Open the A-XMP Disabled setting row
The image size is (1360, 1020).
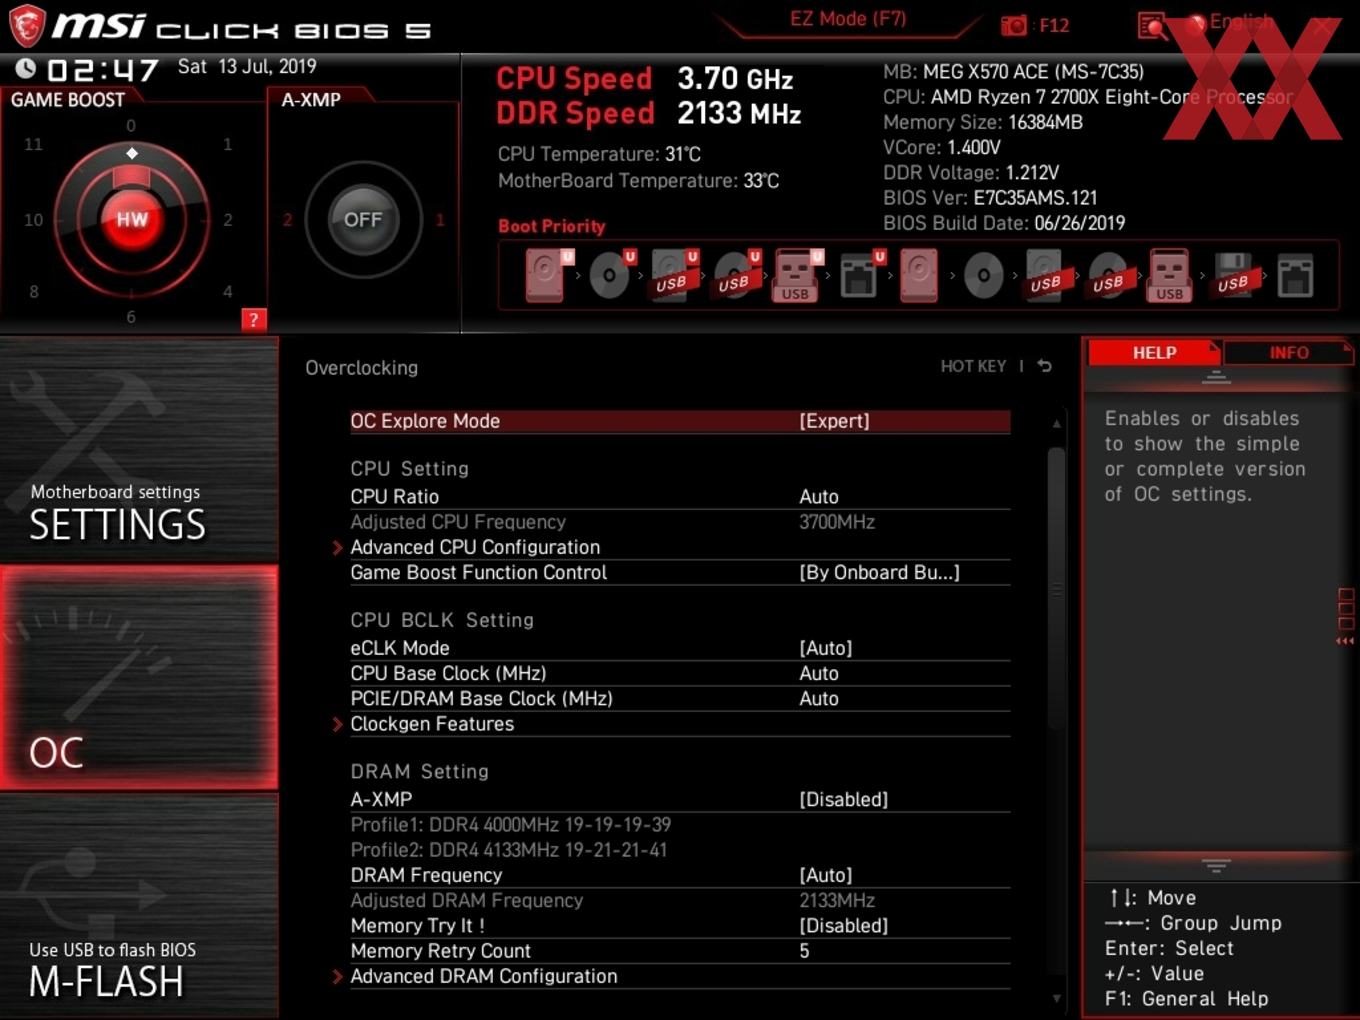(x=680, y=799)
